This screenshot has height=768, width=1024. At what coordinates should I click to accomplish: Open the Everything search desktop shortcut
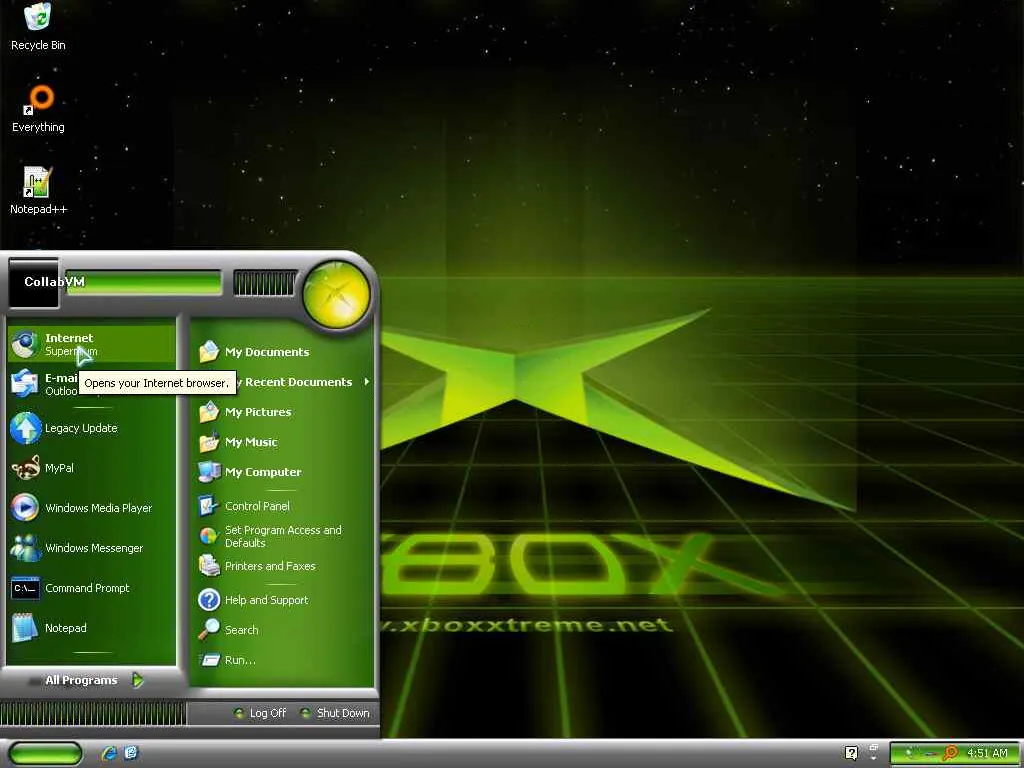click(x=38, y=109)
